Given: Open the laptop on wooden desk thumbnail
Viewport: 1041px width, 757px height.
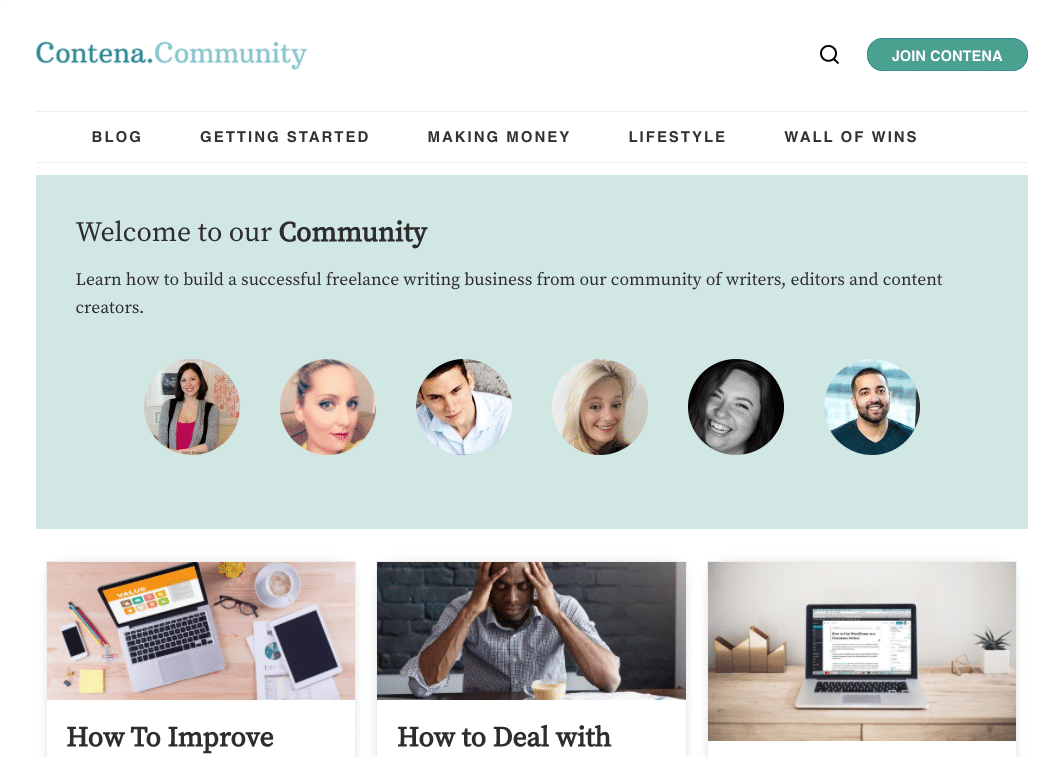Looking at the screenshot, I should click(862, 651).
